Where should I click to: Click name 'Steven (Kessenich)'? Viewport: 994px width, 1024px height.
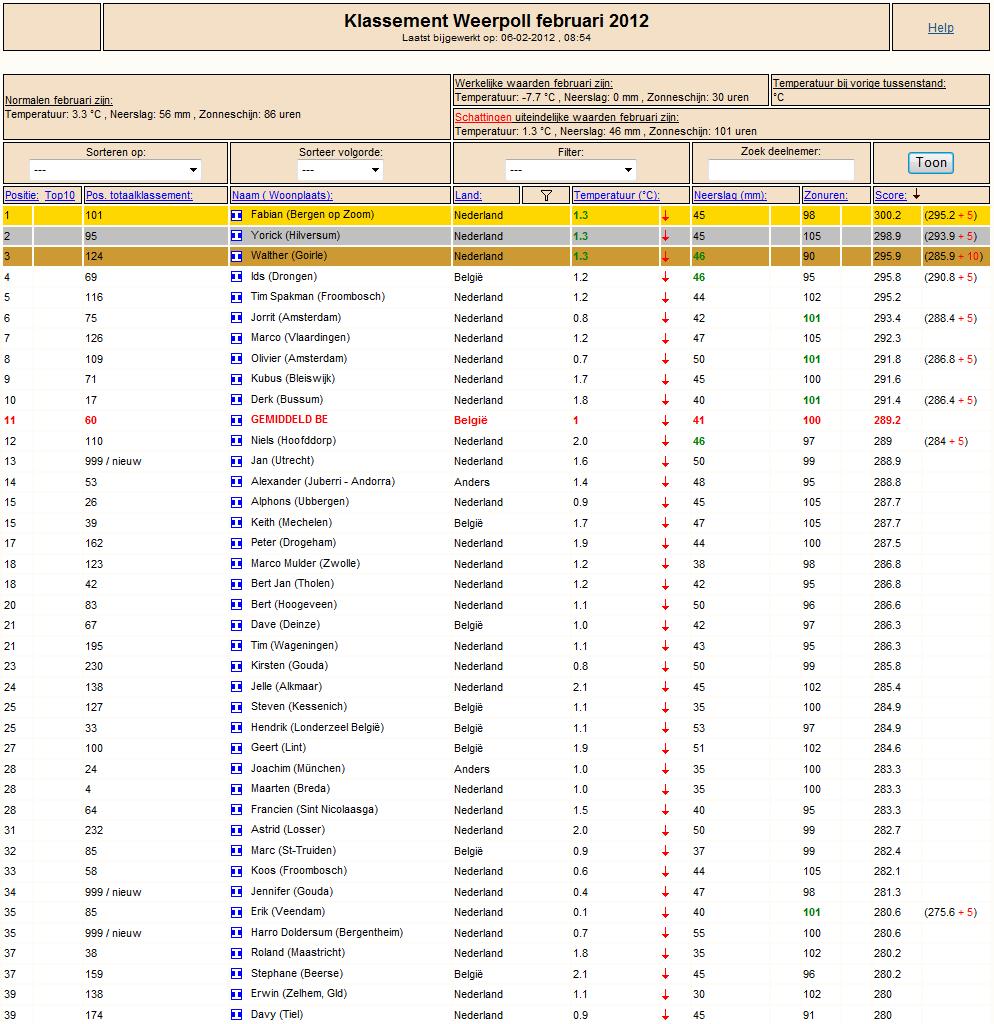click(299, 707)
